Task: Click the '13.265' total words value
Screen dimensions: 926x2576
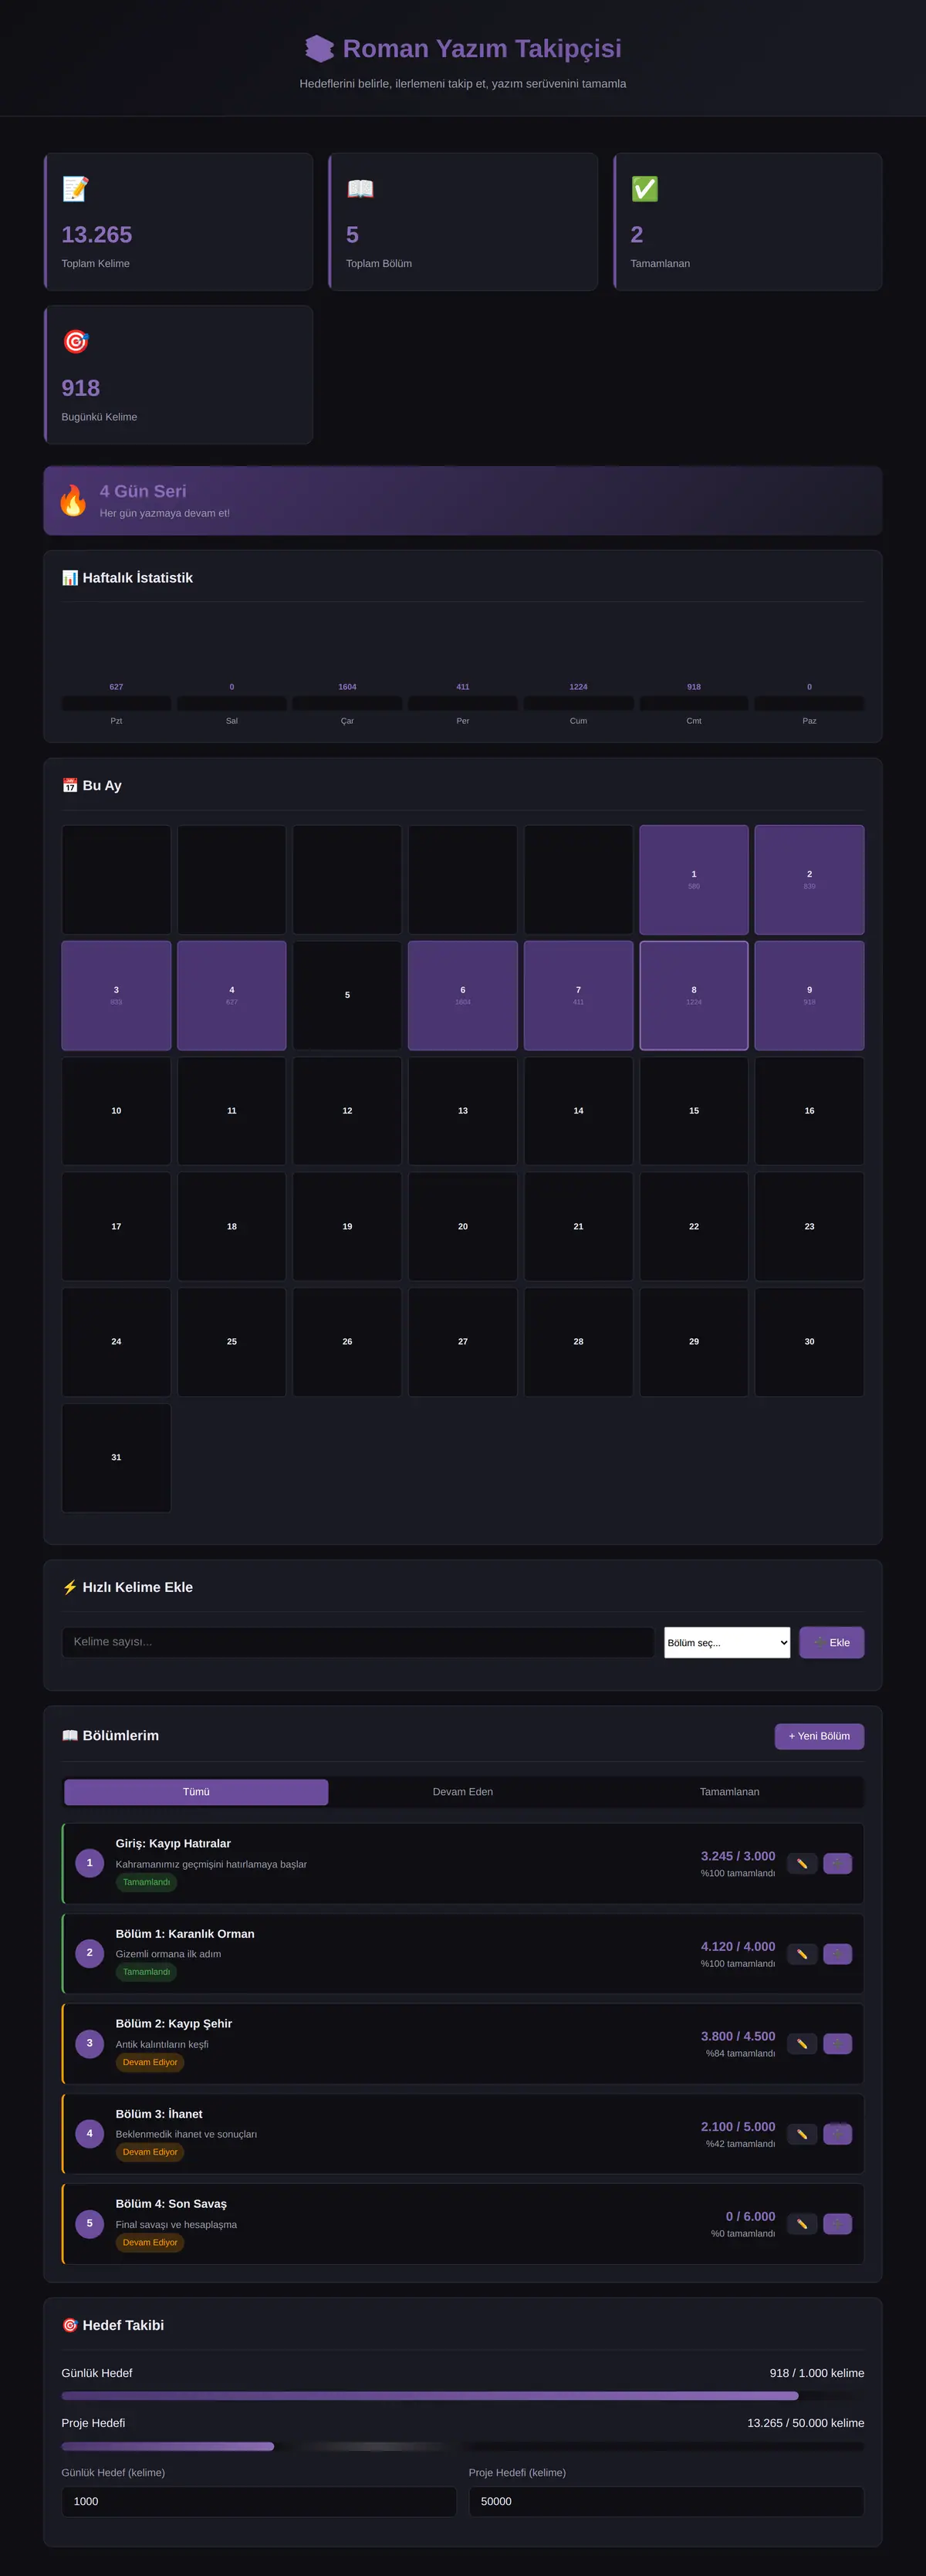Action: tap(97, 234)
